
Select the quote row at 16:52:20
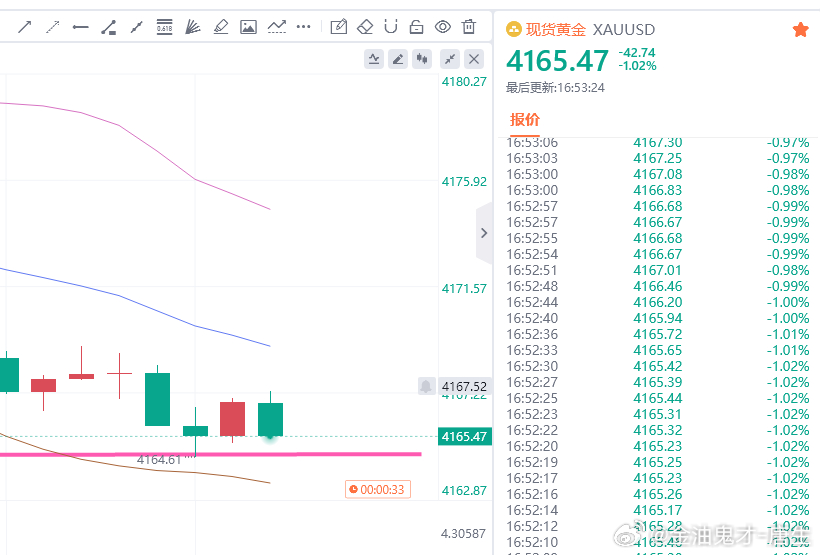click(658, 446)
